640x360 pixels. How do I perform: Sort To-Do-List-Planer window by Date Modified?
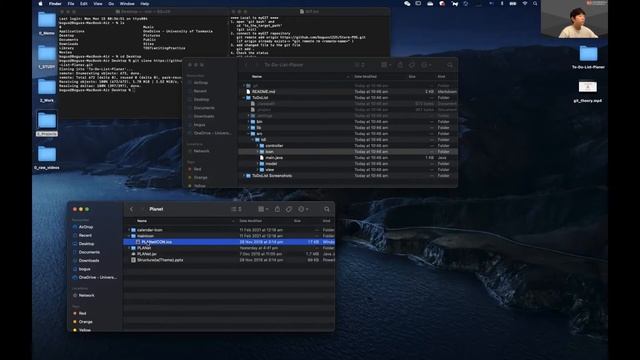[365, 77]
